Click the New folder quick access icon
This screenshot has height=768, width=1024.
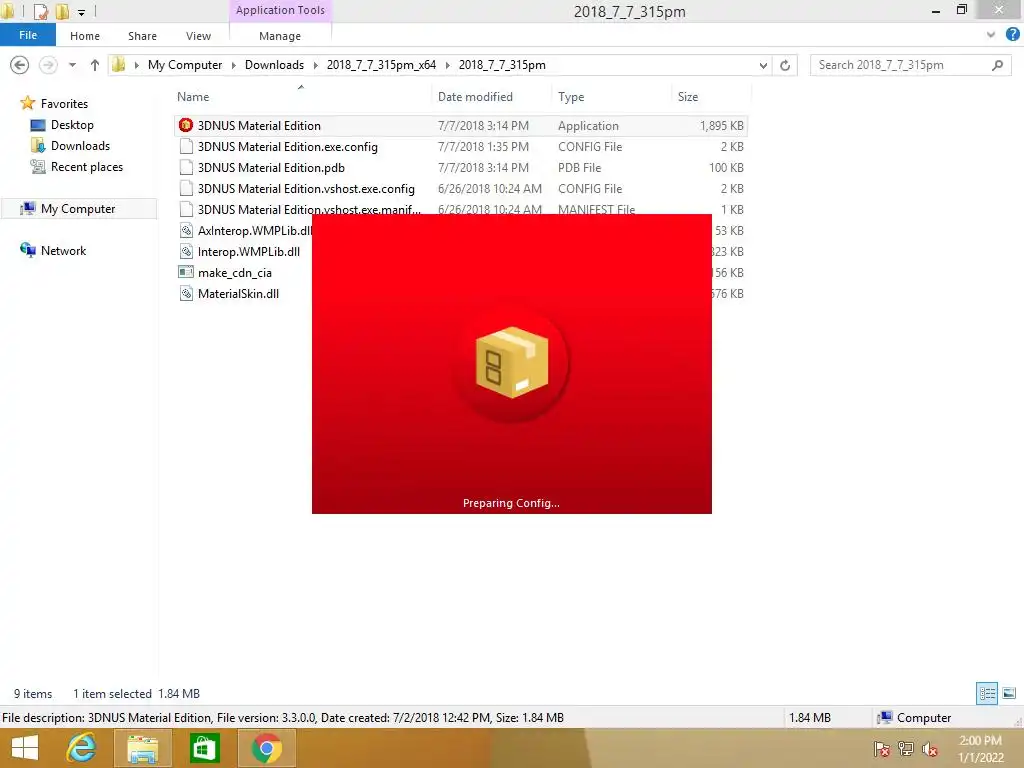tap(62, 11)
